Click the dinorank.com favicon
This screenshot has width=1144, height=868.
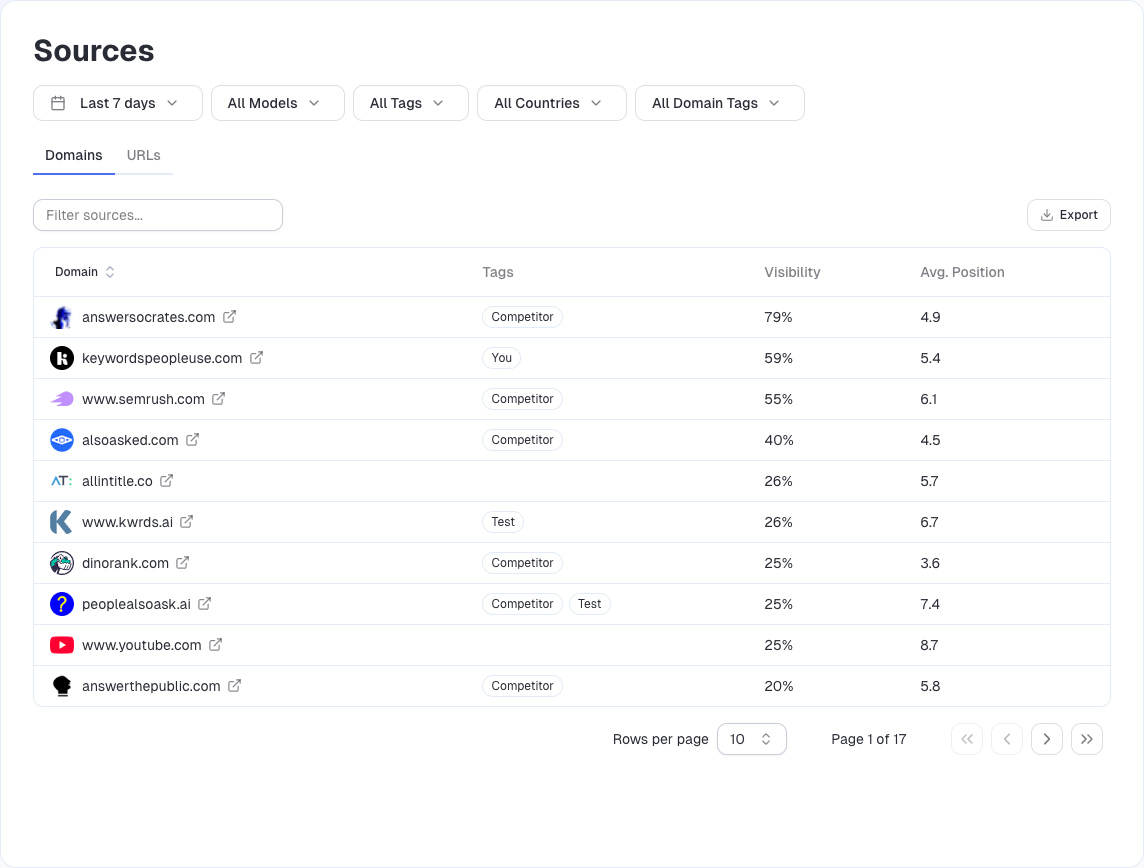pyautogui.click(x=62, y=563)
